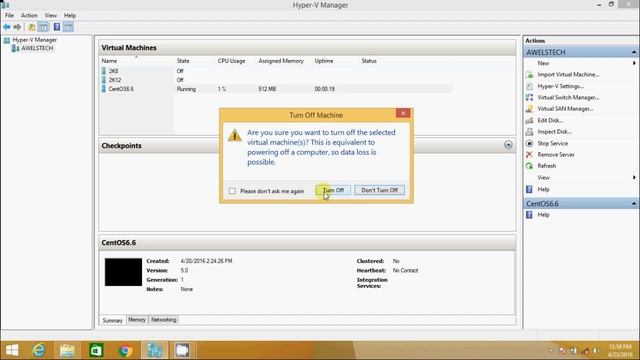This screenshot has width=640, height=360.
Task: Click Import Virtual Machine icon in Actions
Action: coord(529,75)
